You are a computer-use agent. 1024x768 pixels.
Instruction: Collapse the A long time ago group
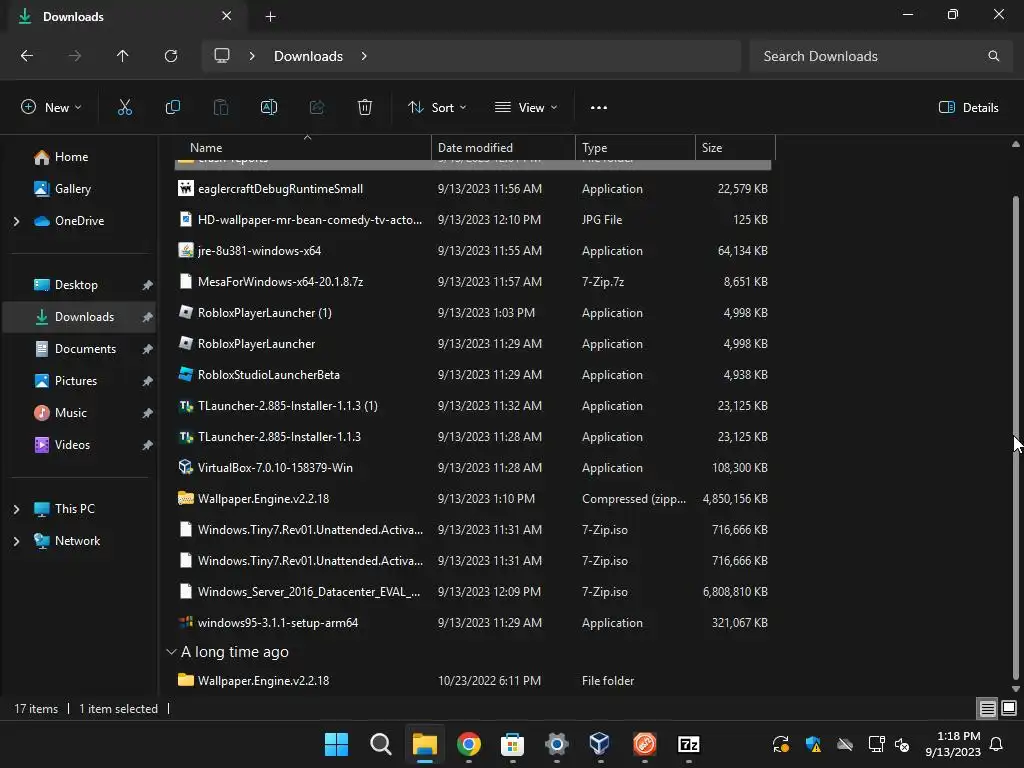click(x=171, y=652)
